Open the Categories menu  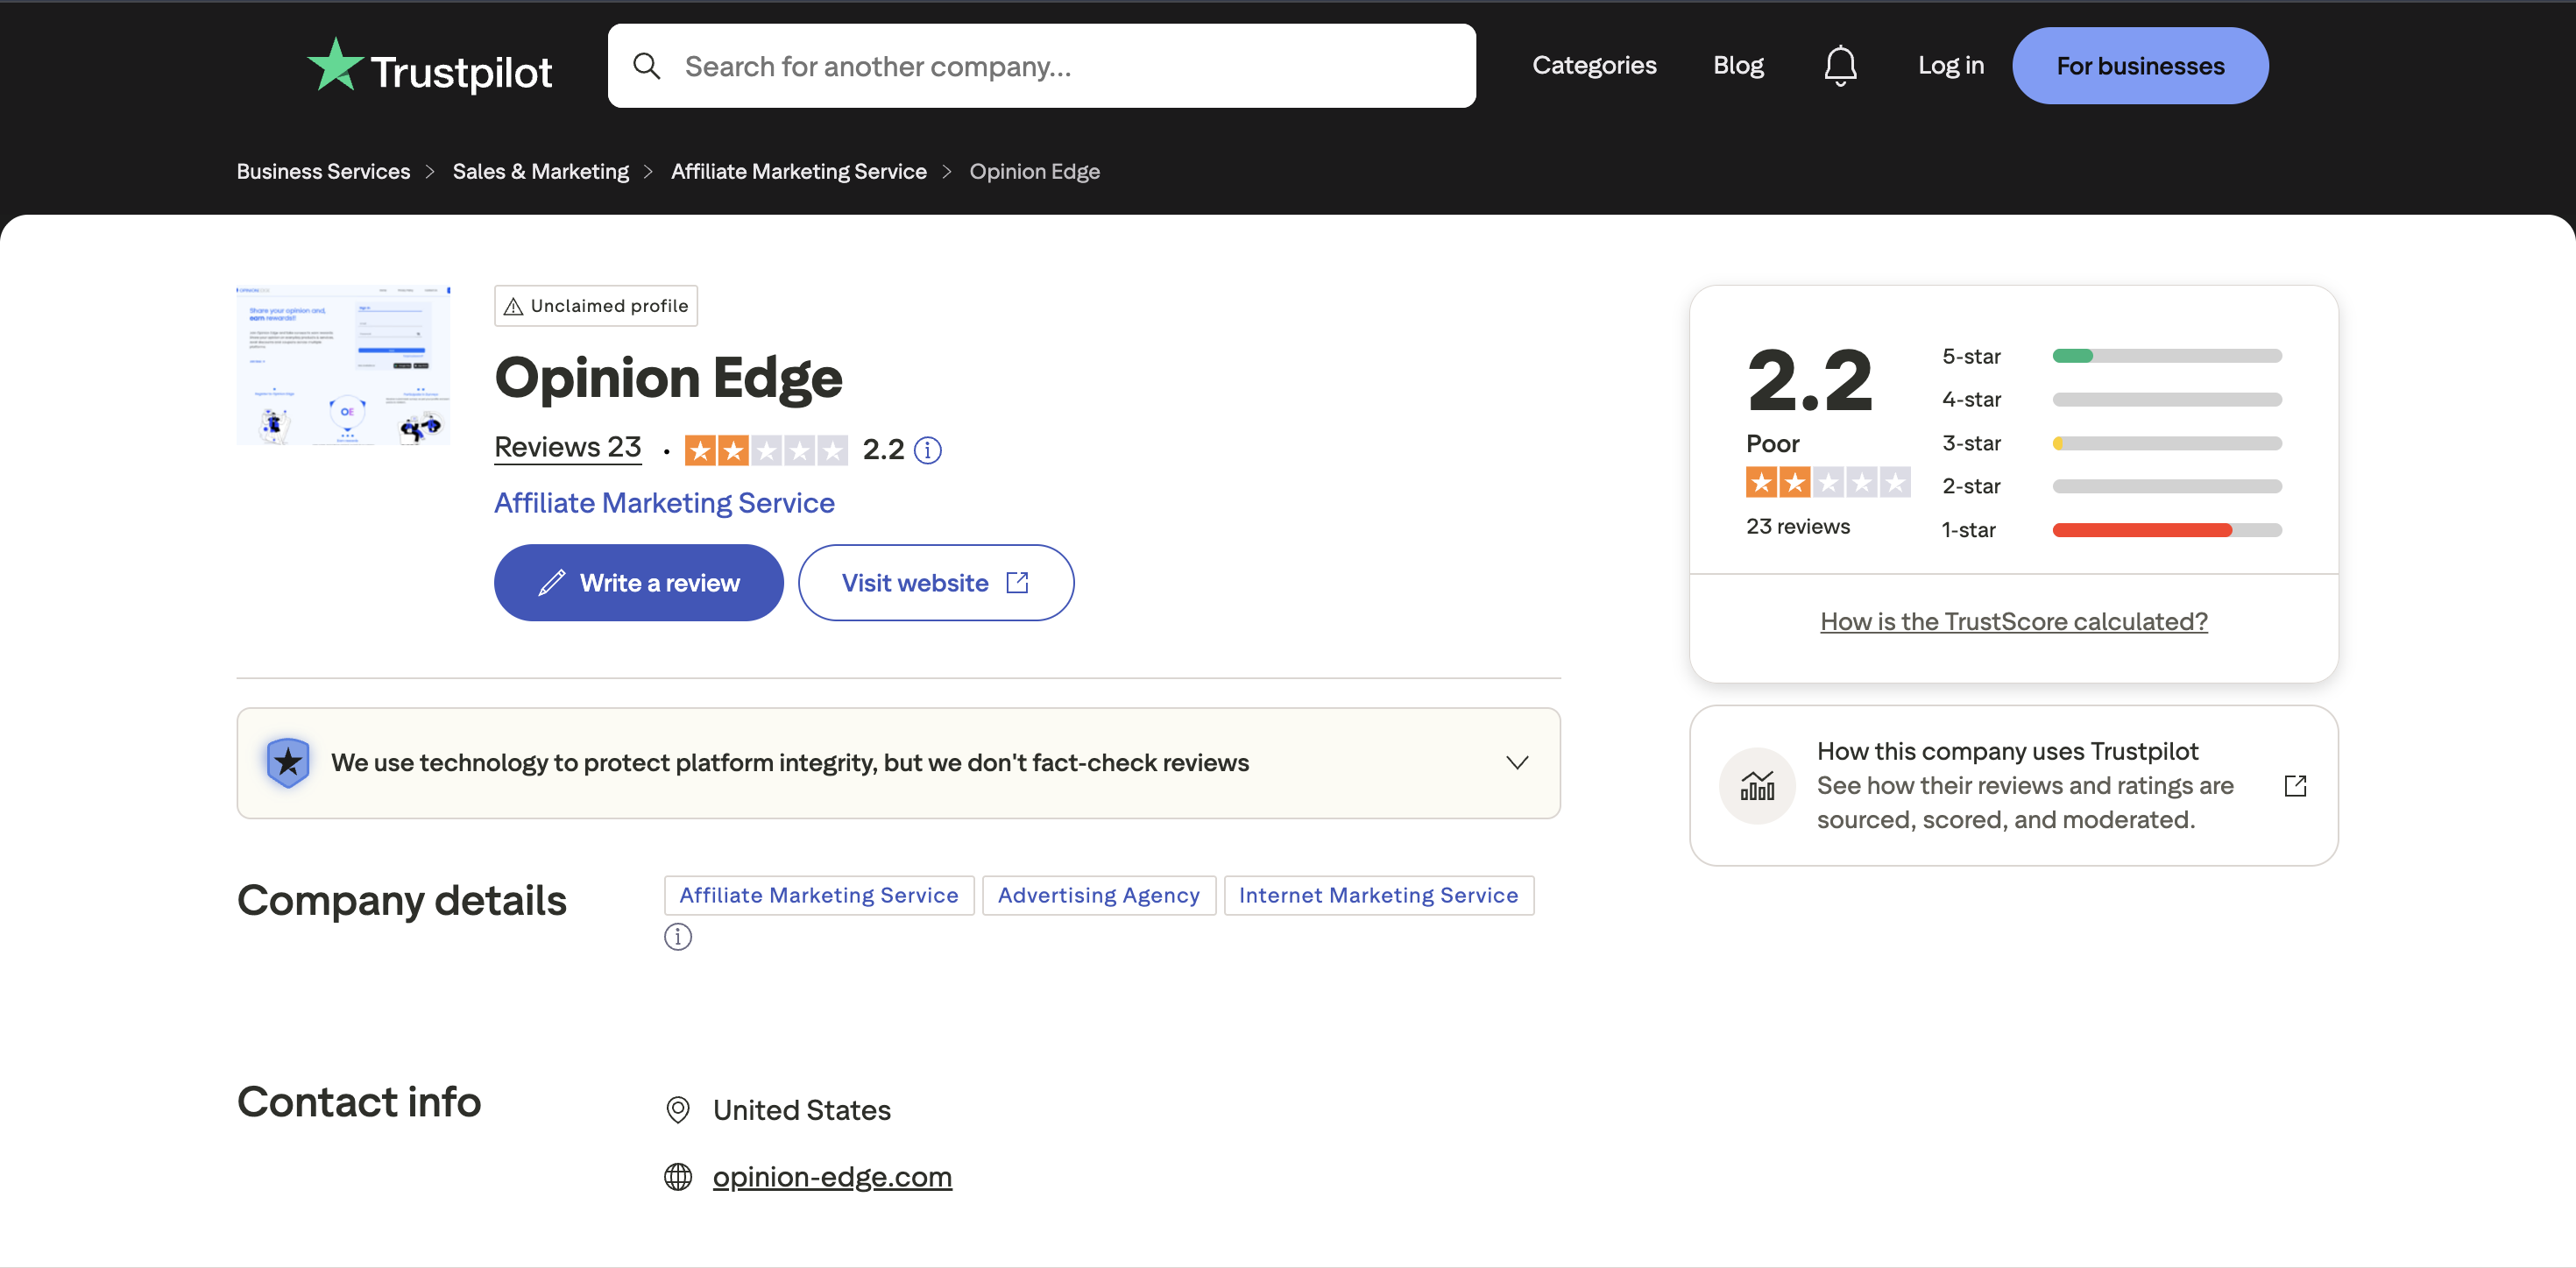(1594, 65)
